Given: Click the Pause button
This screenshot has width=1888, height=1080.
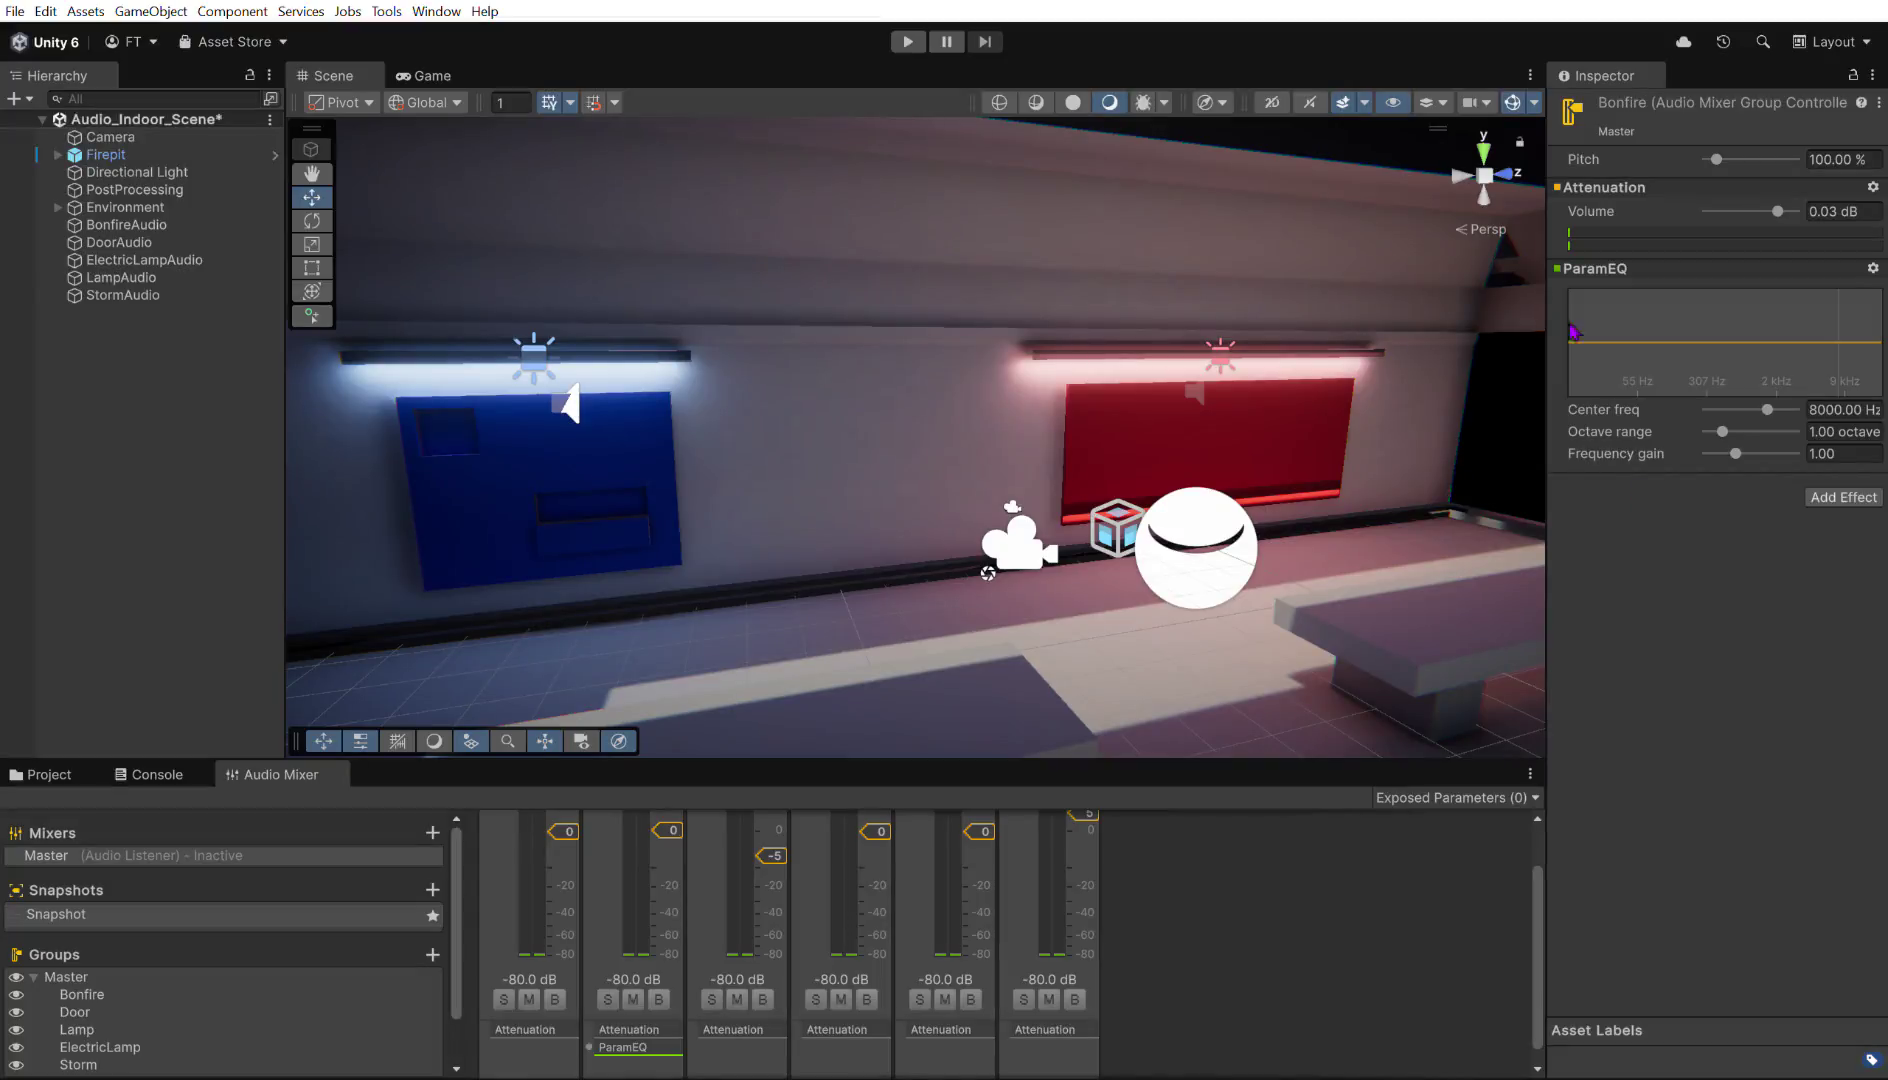Looking at the screenshot, I should (x=946, y=42).
